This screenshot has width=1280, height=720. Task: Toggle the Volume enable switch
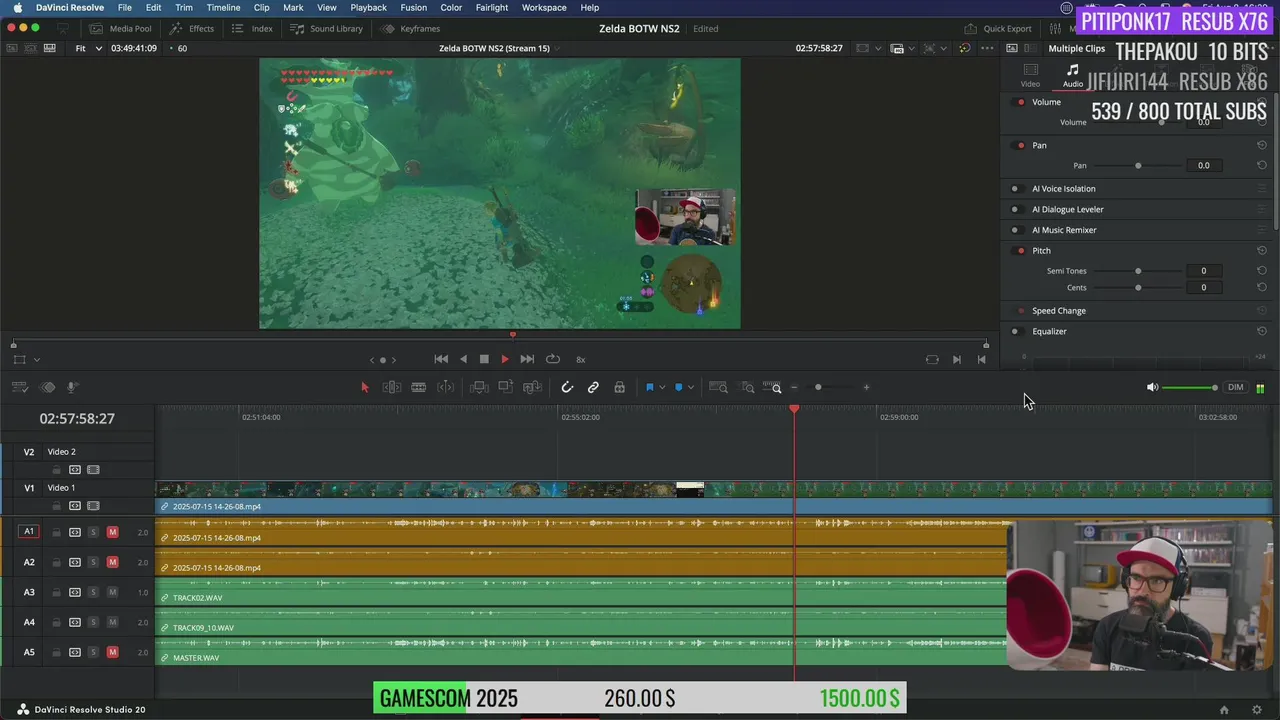pos(1021,102)
